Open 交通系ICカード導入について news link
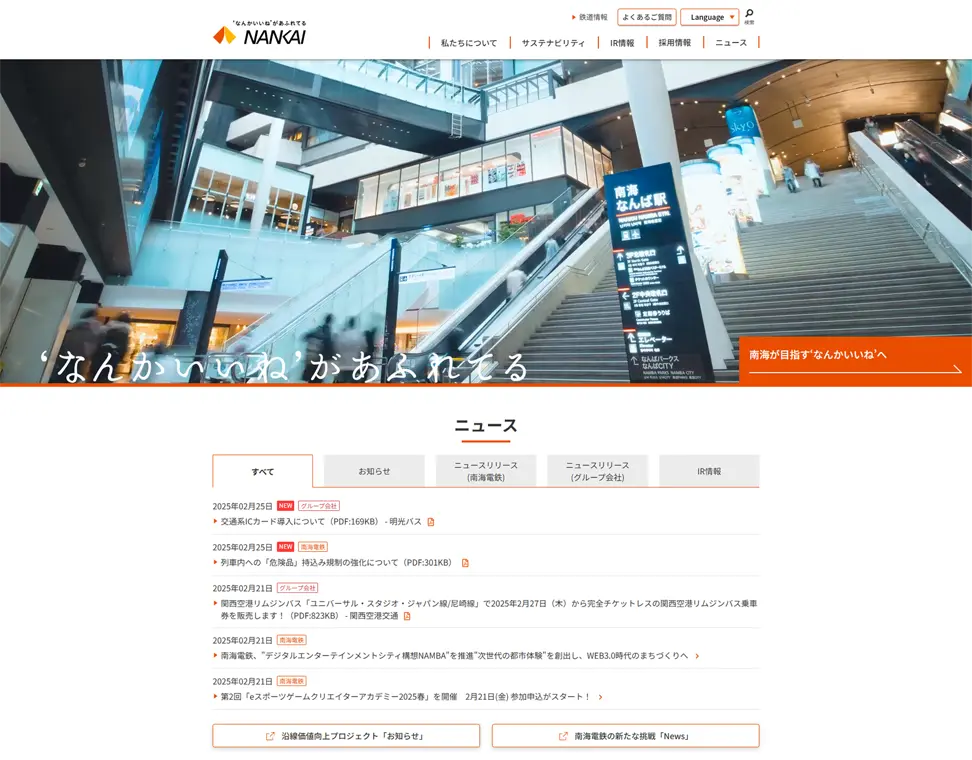Screen dimensions: 972x760 (x=321, y=522)
